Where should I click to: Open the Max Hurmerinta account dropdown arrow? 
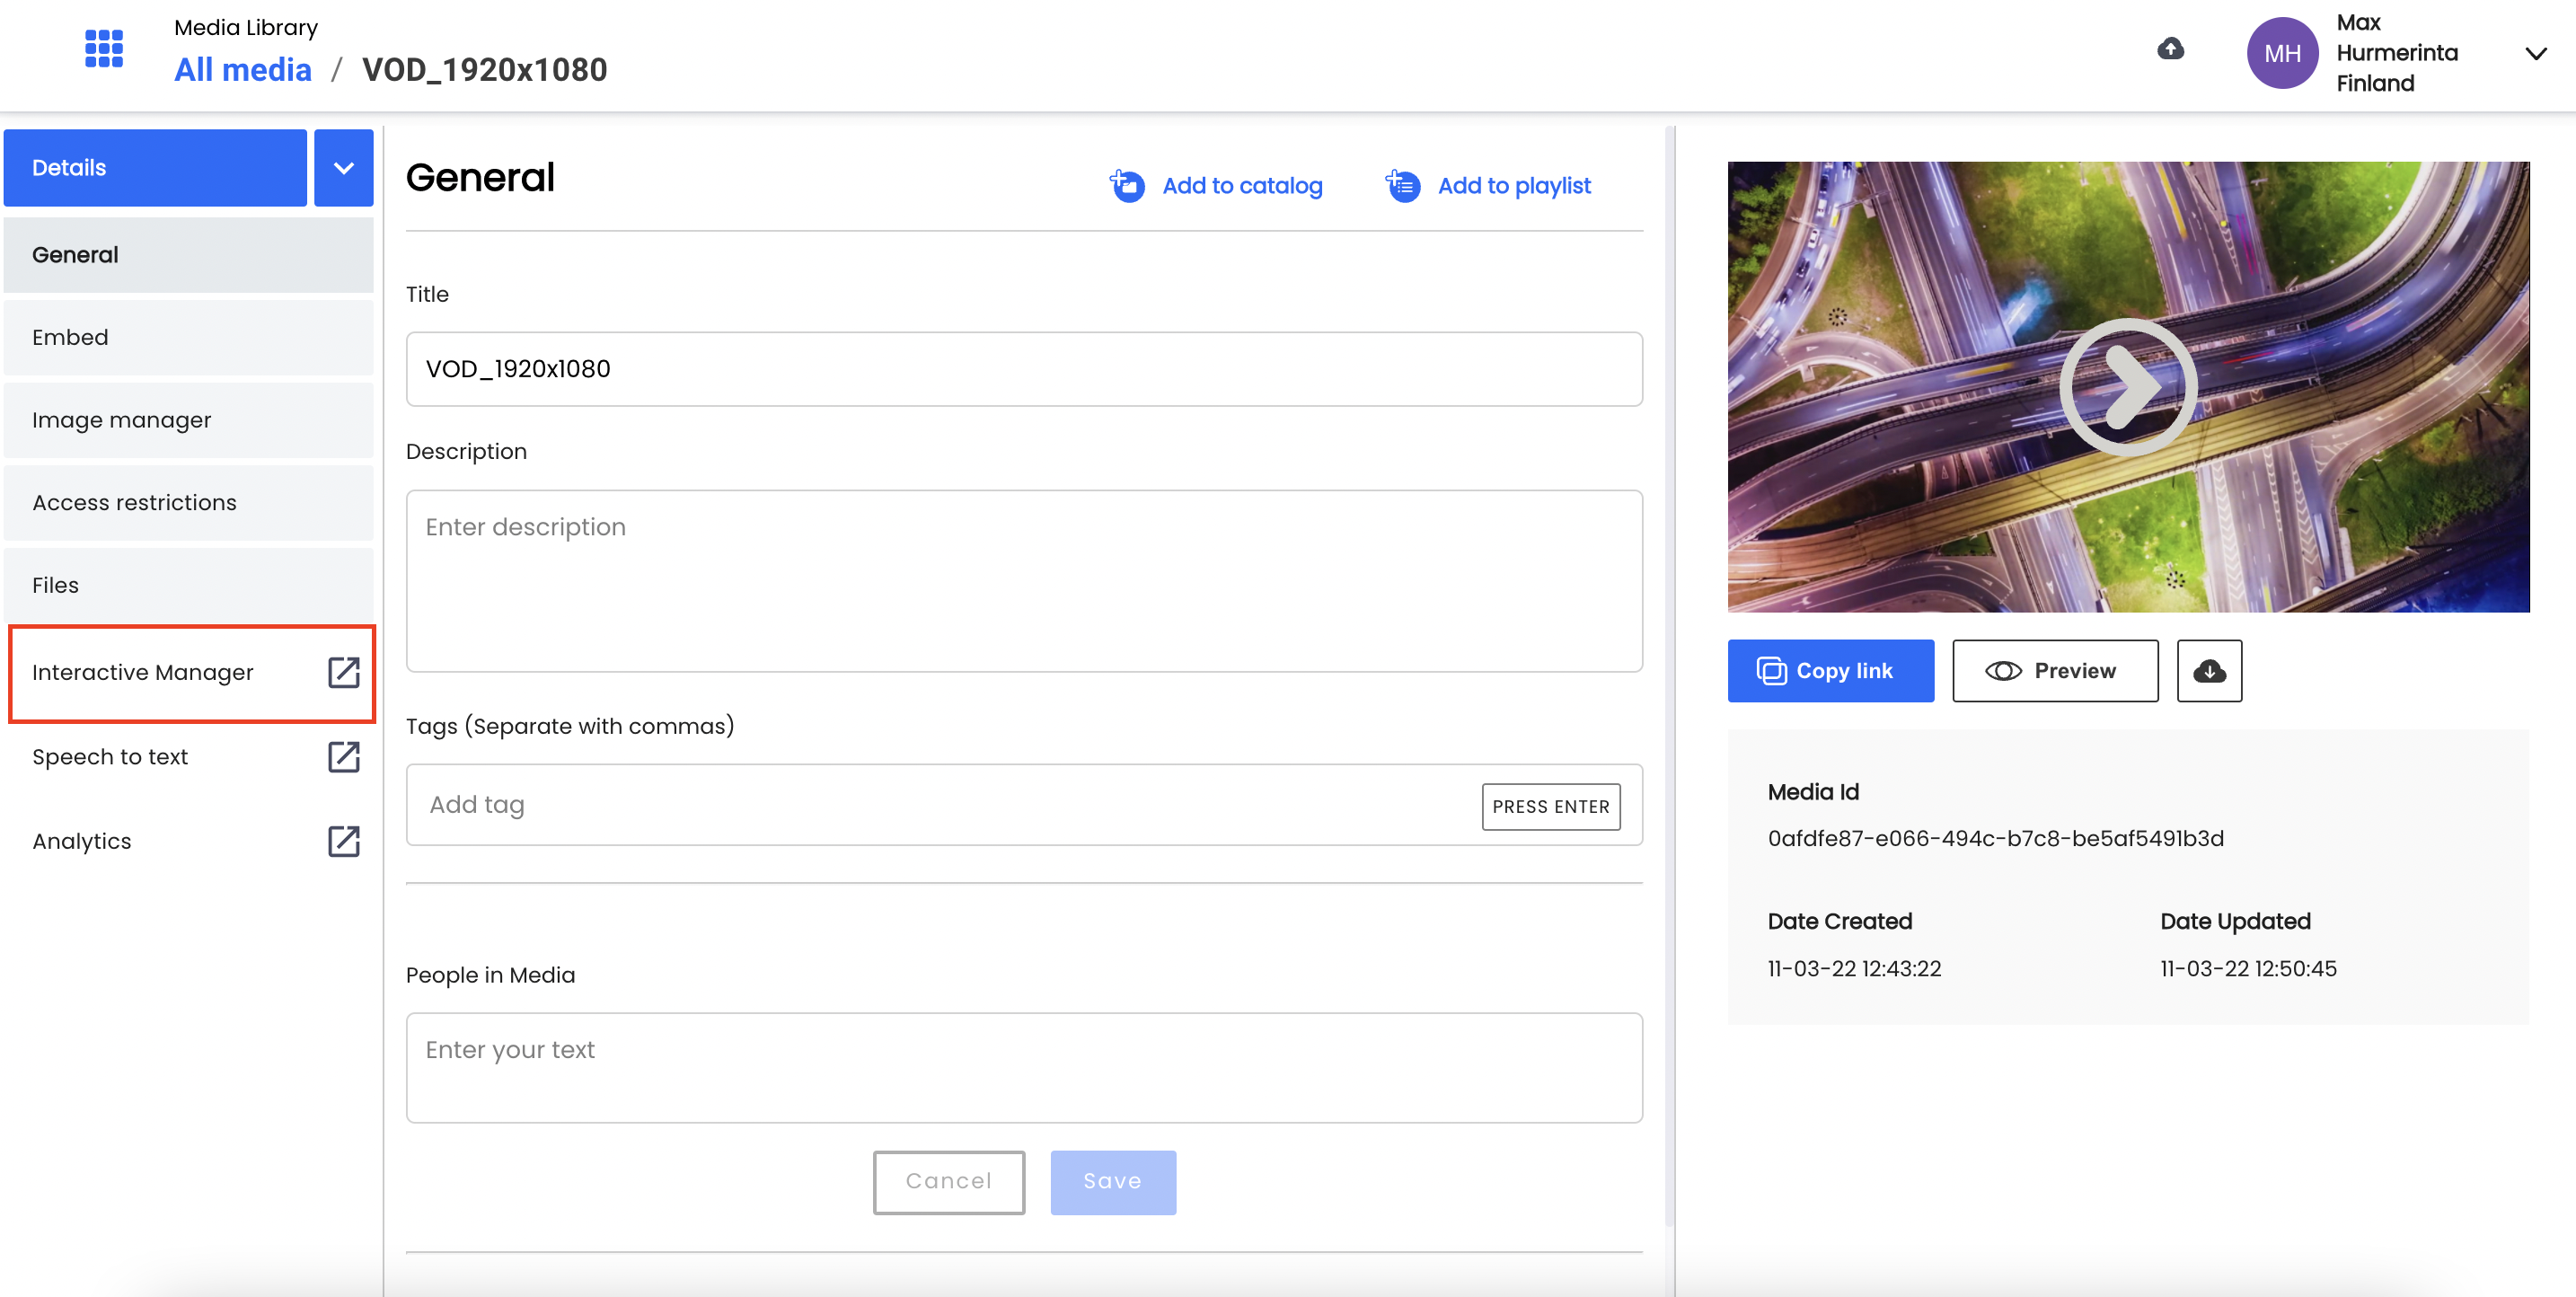coord(2535,53)
